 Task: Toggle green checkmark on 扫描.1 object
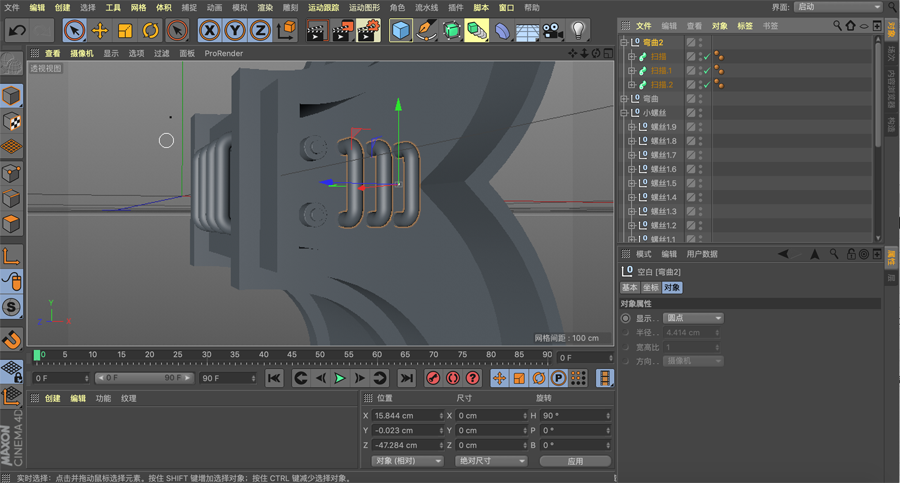pos(706,71)
